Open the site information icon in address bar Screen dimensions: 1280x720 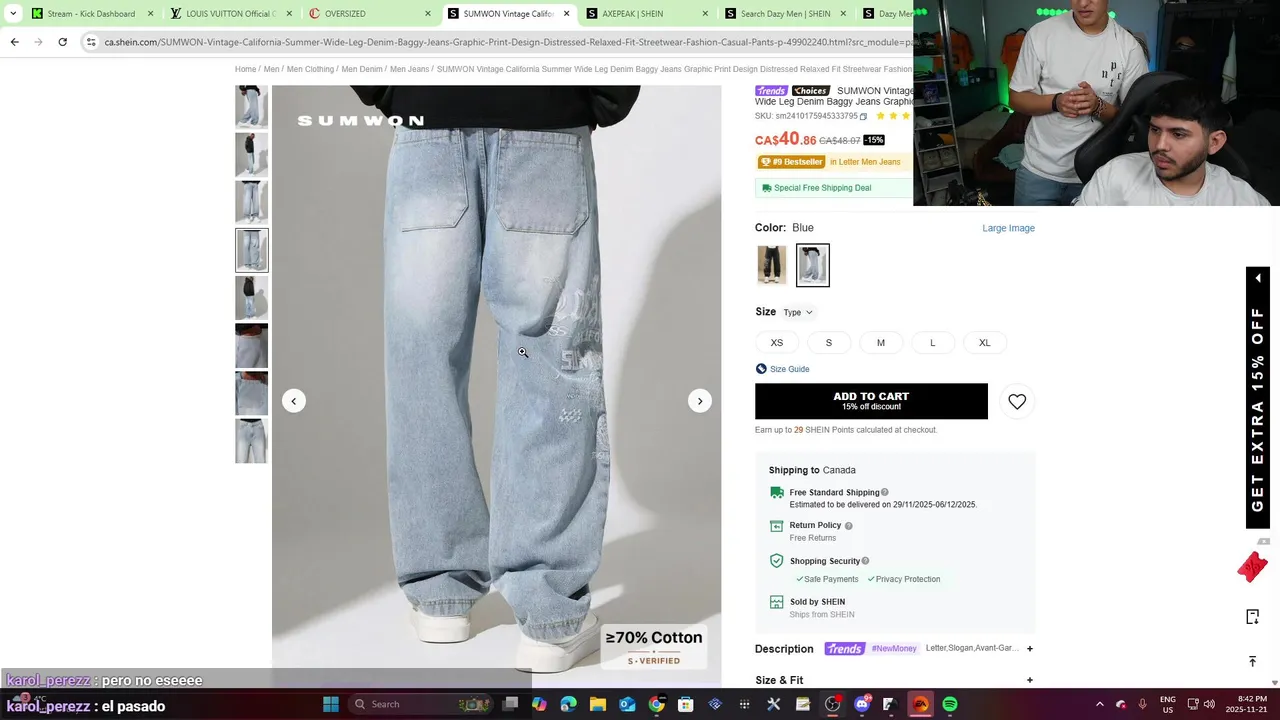(91, 42)
